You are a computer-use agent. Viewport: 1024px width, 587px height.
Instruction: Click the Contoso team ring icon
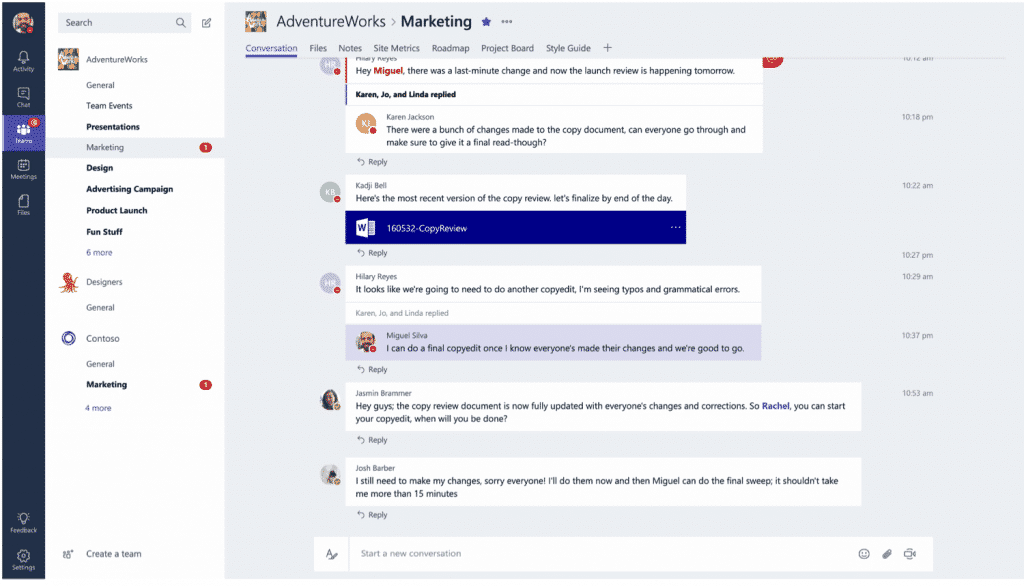click(69, 338)
